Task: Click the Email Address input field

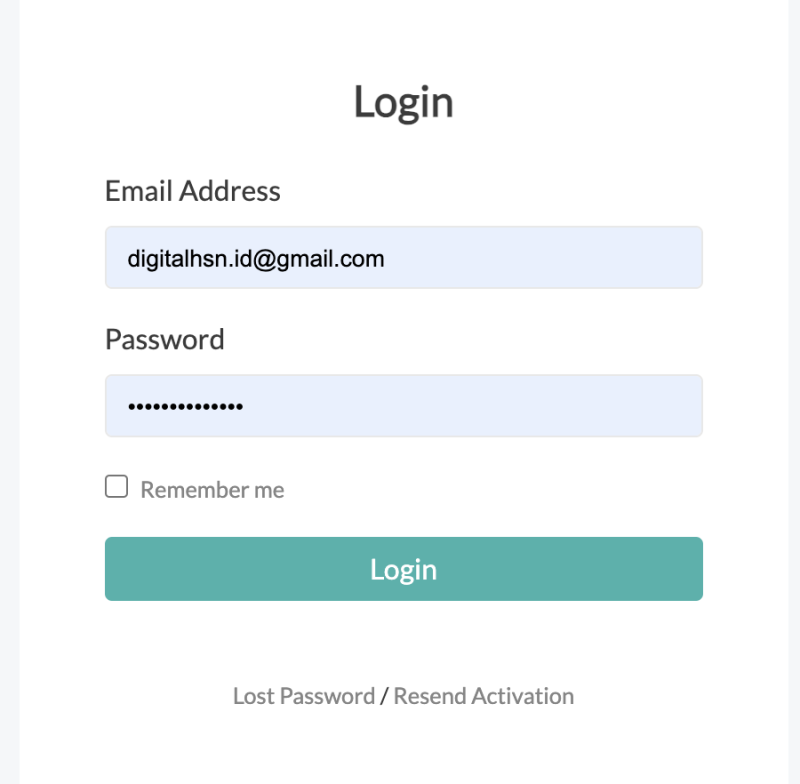Action: (403, 258)
